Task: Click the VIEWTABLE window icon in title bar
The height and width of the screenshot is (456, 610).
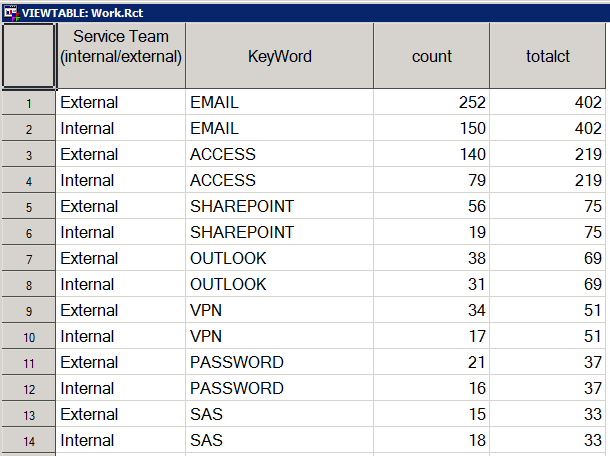Action: pos(10,10)
